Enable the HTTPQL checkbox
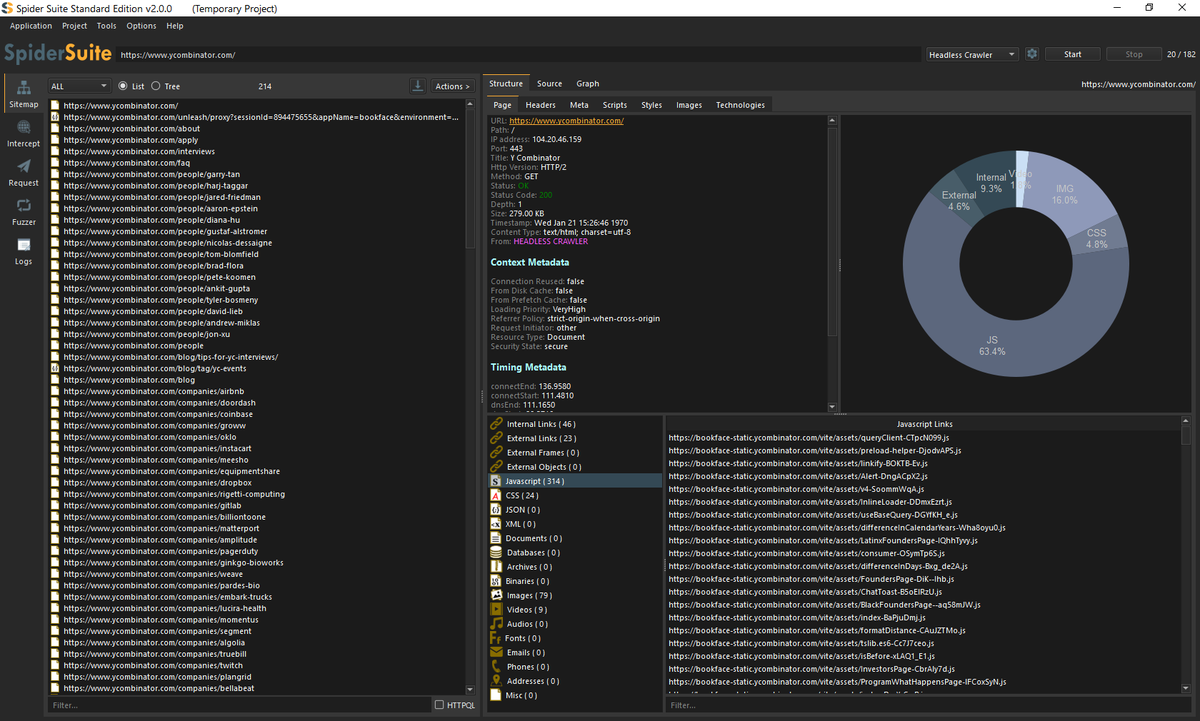 pyautogui.click(x=440, y=705)
